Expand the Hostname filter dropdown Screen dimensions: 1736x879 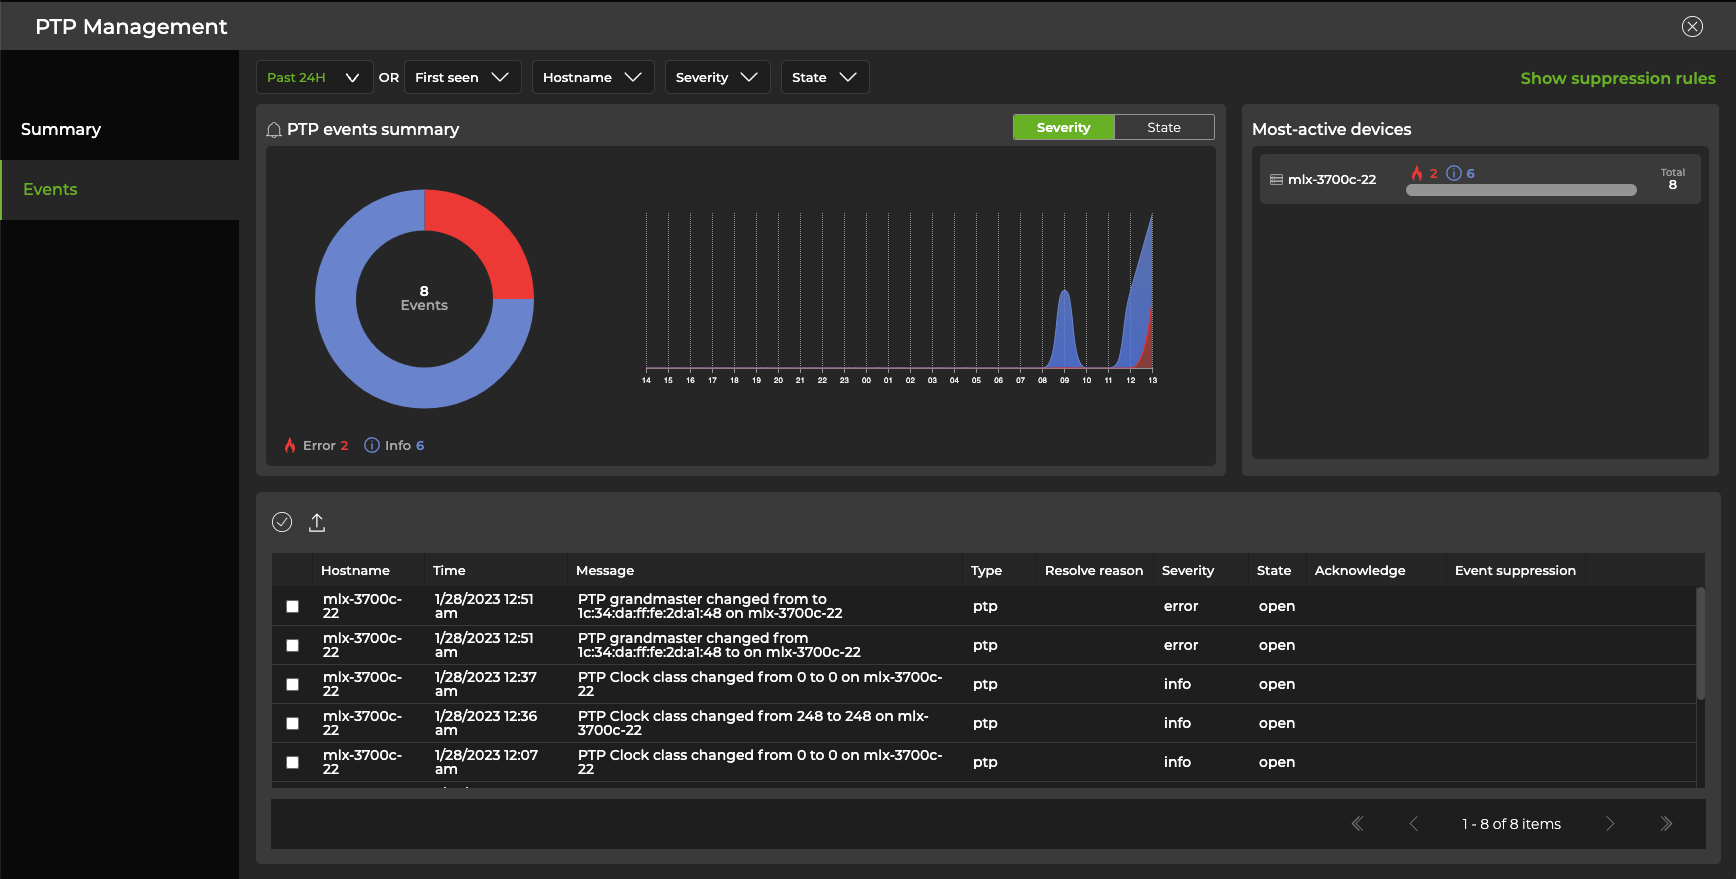(x=592, y=78)
